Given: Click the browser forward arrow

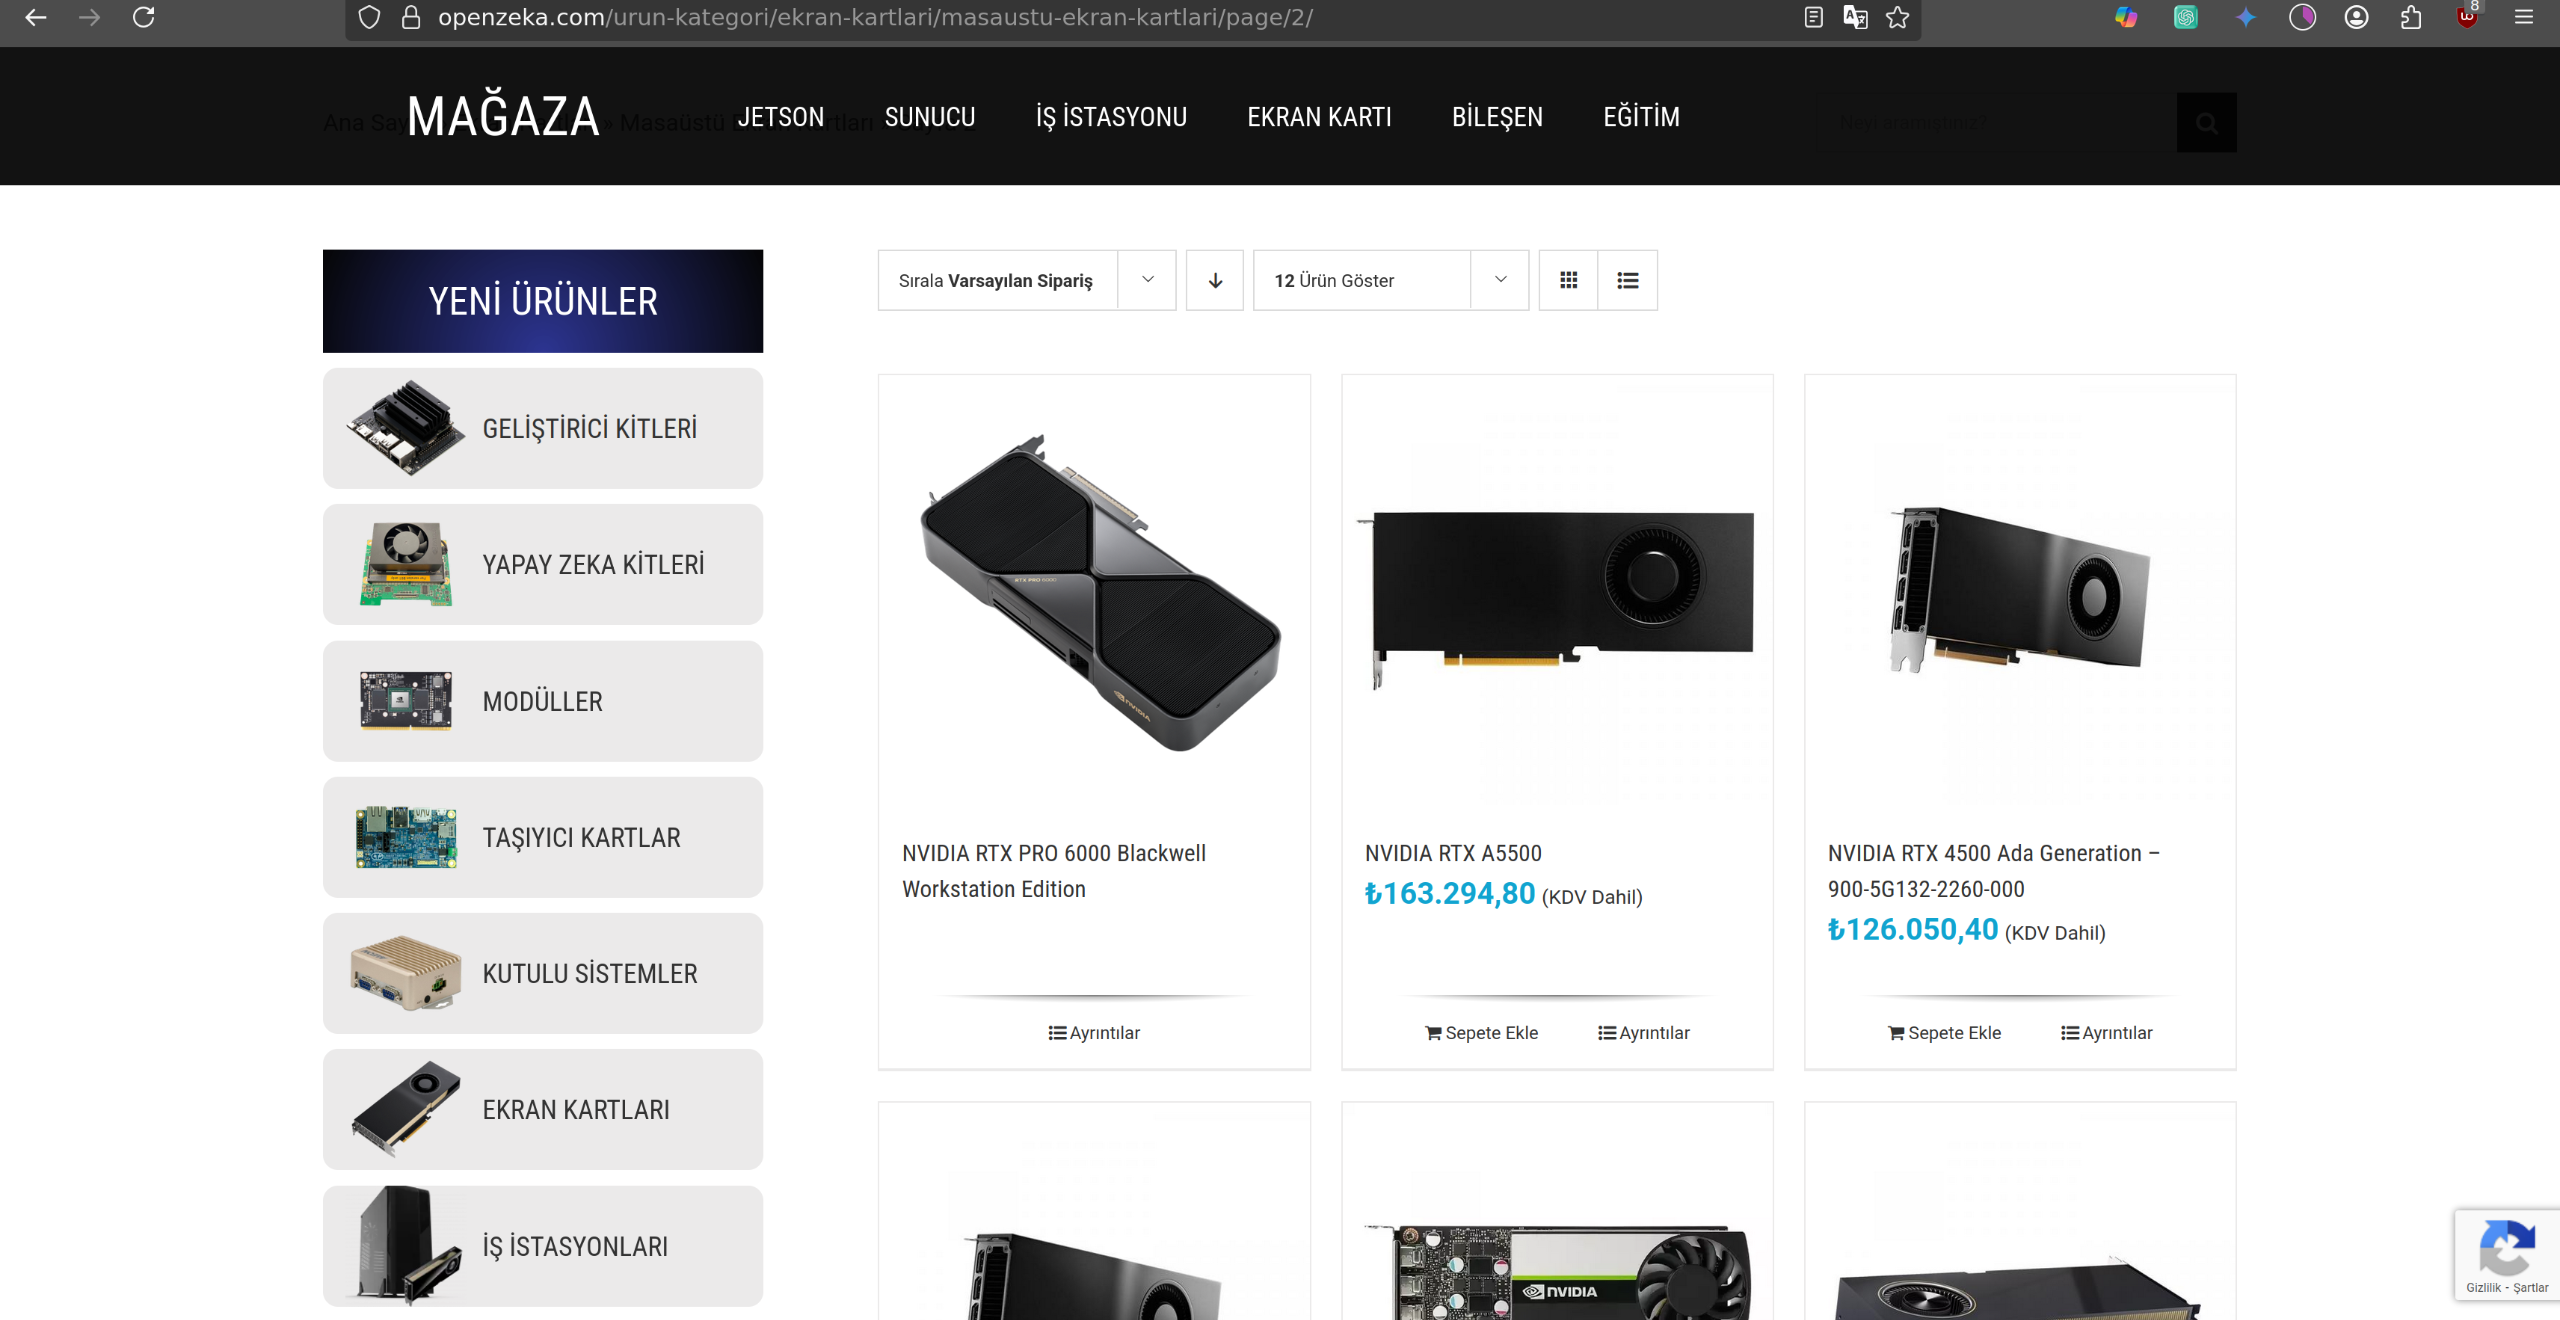Looking at the screenshot, I should point(90,17).
